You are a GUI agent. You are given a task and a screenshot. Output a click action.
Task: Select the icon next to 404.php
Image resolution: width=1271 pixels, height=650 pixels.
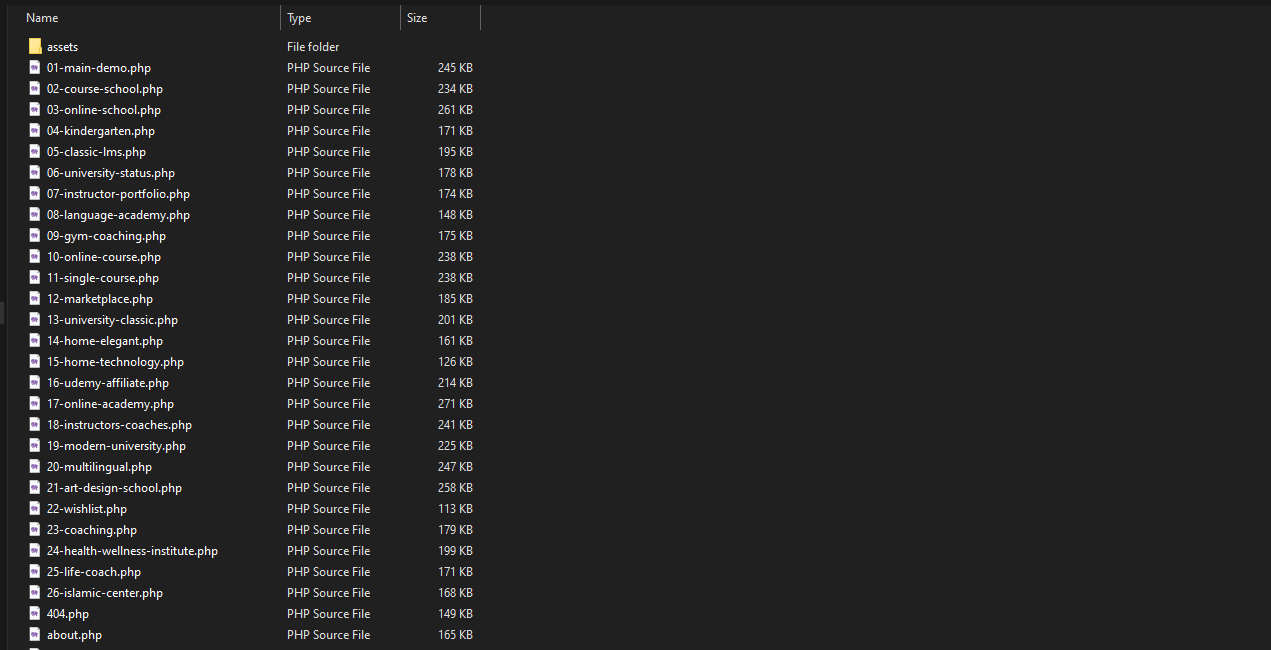35,614
